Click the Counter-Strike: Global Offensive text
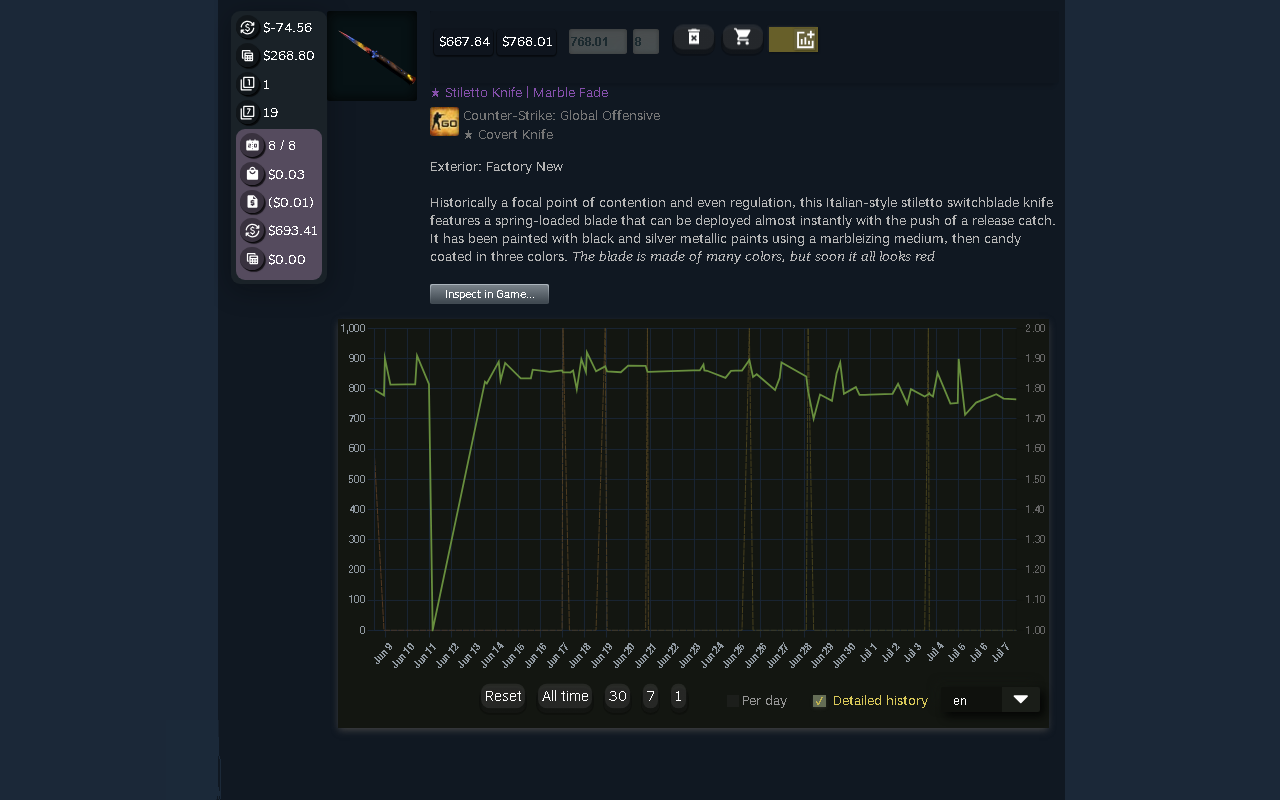This screenshot has height=800, width=1280. click(x=561, y=116)
